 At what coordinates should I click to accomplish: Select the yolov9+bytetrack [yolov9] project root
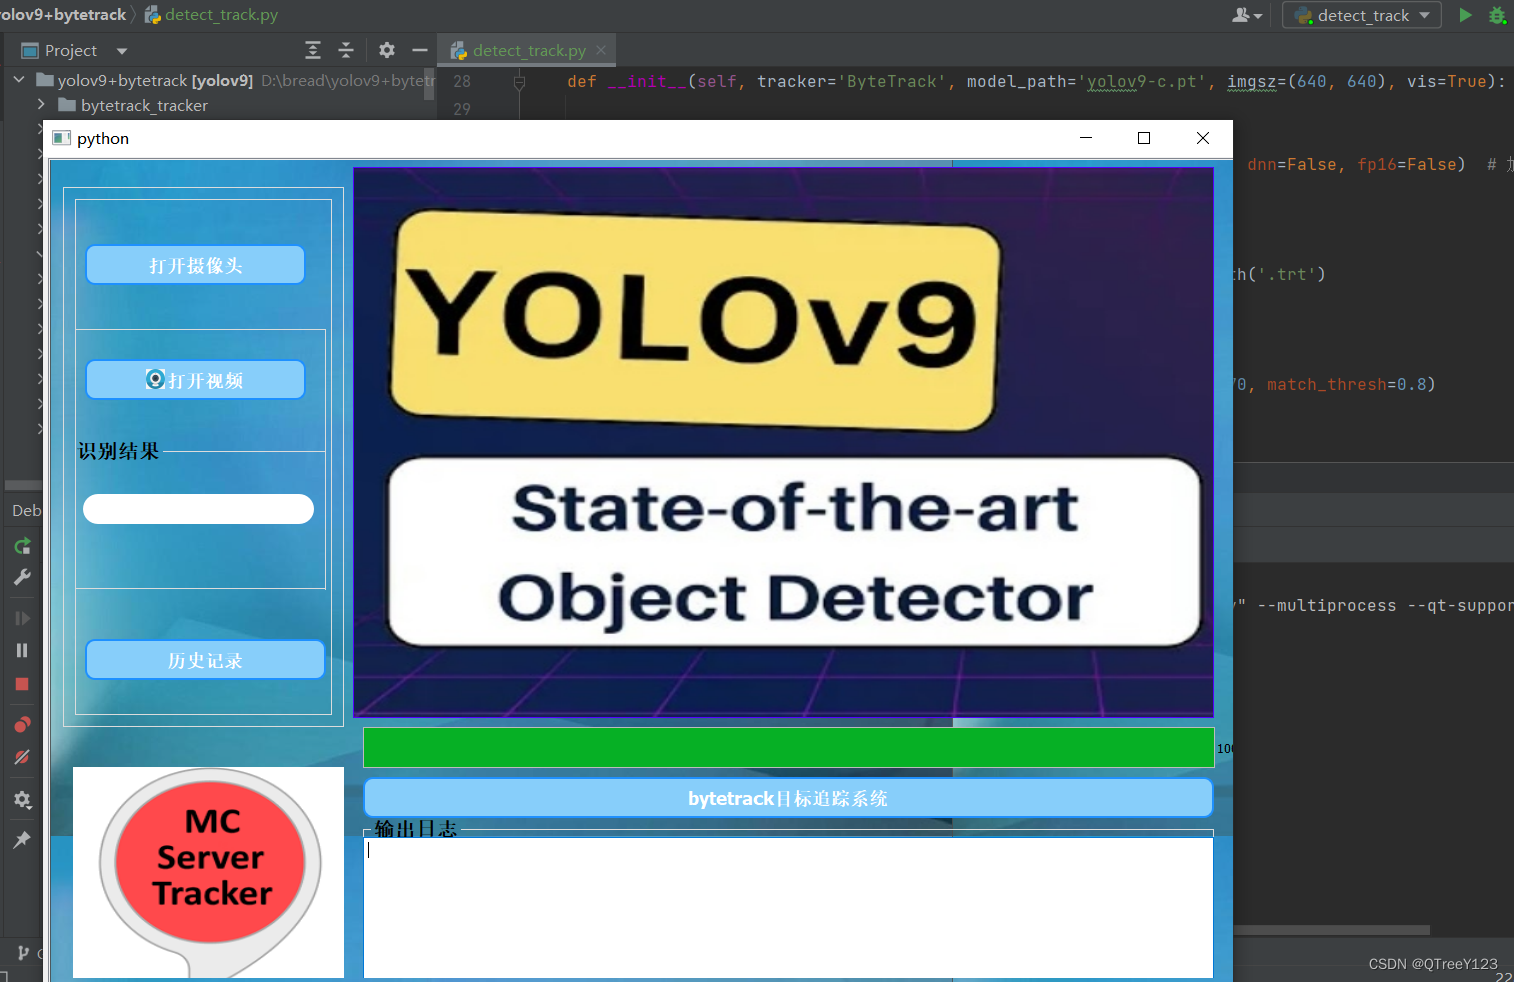[x=155, y=80]
